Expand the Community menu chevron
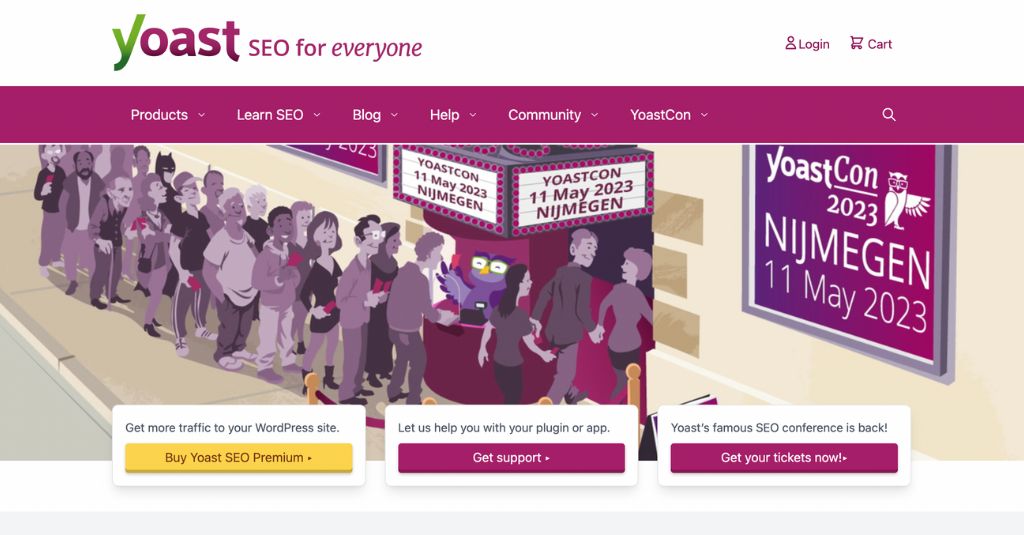The width and height of the screenshot is (1024, 535). click(x=595, y=115)
